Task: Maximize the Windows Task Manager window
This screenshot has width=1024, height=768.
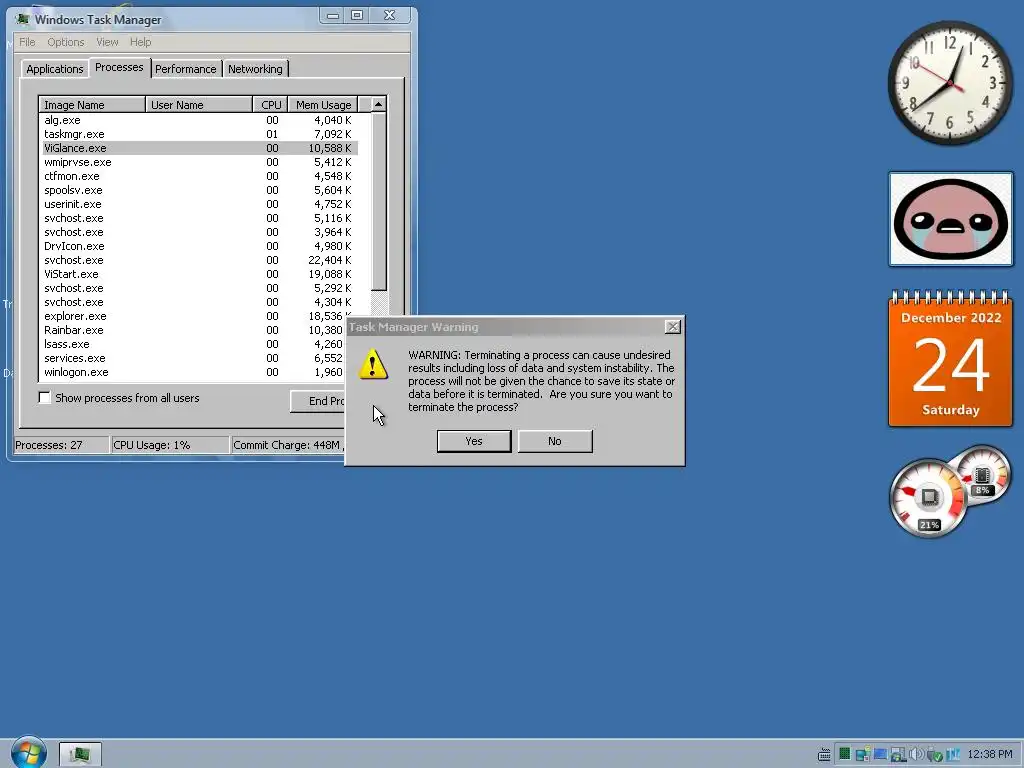Action: [x=357, y=15]
